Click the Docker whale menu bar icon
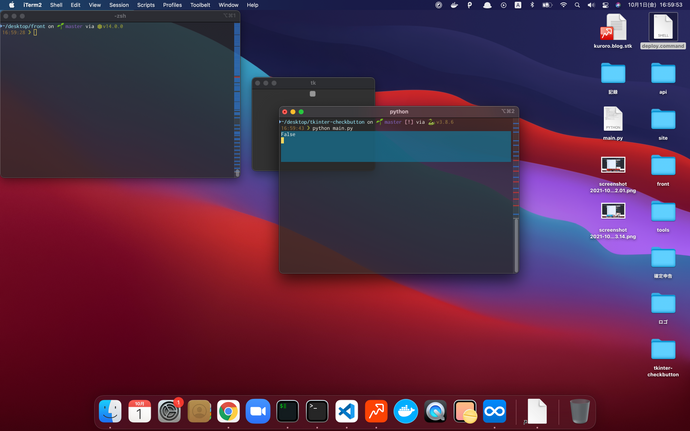Screen dimensions: 690x431 [454, 5]
